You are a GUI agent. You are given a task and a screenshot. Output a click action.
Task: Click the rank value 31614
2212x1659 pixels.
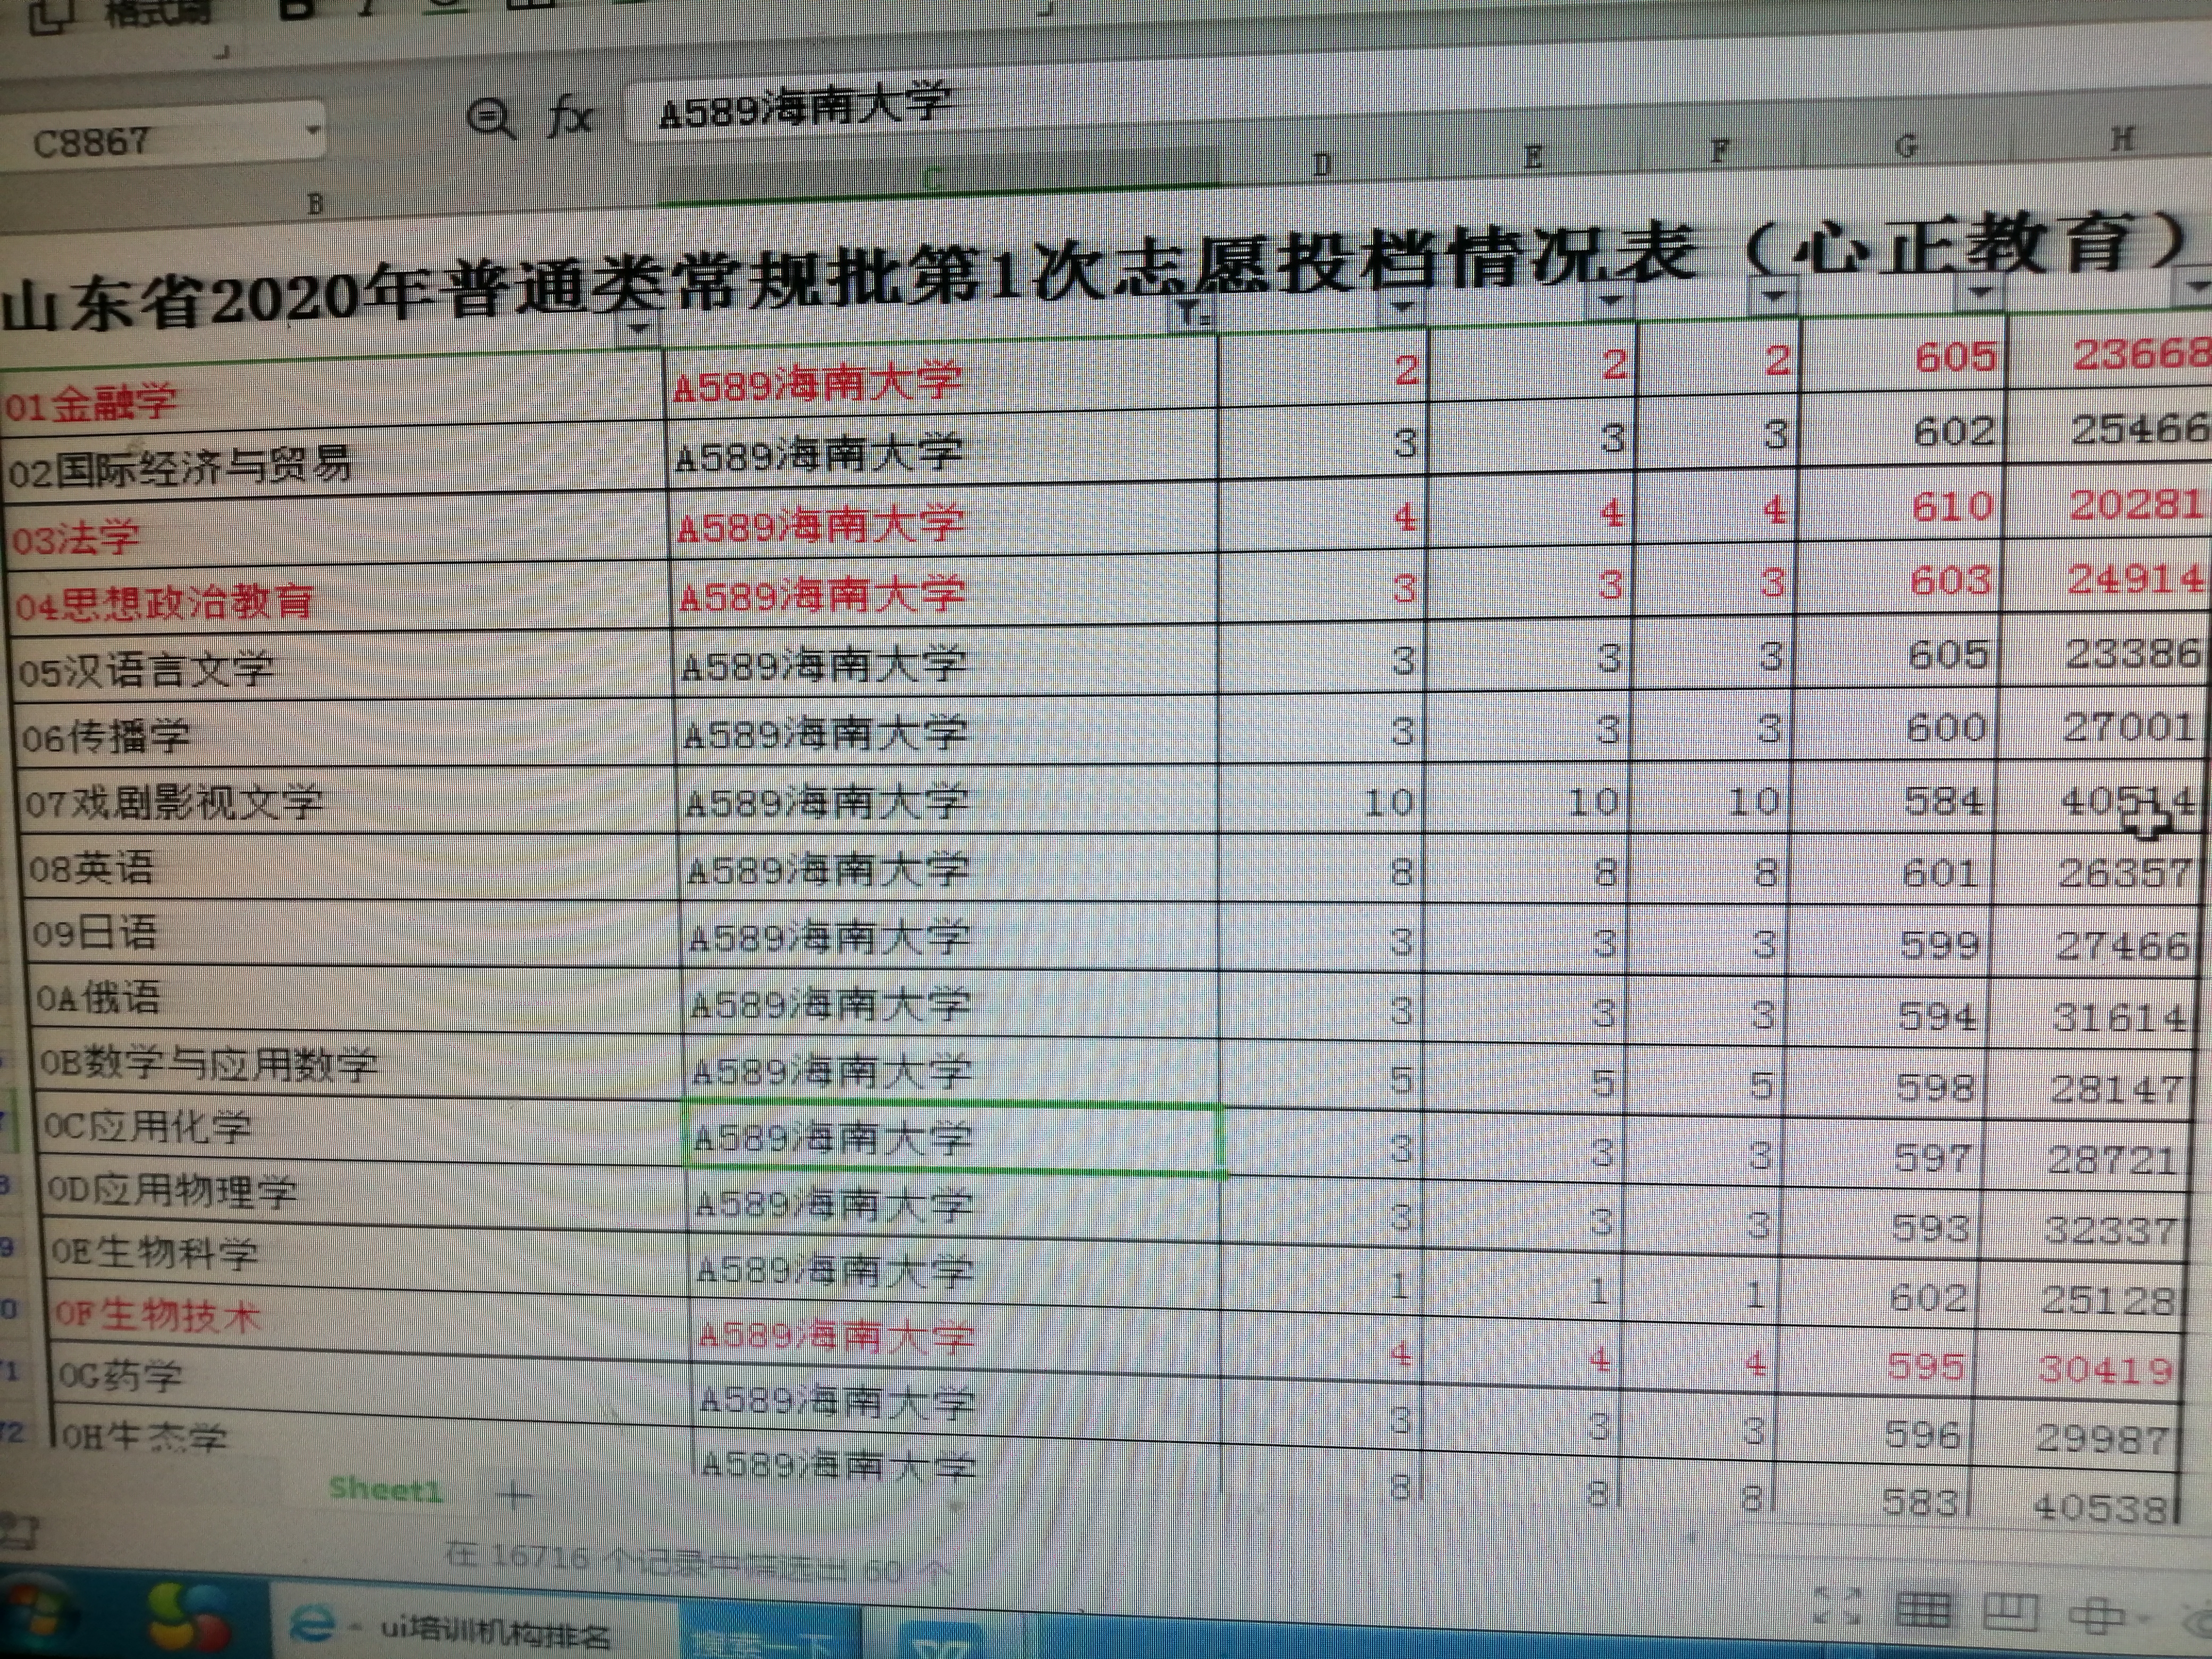2121,1018
